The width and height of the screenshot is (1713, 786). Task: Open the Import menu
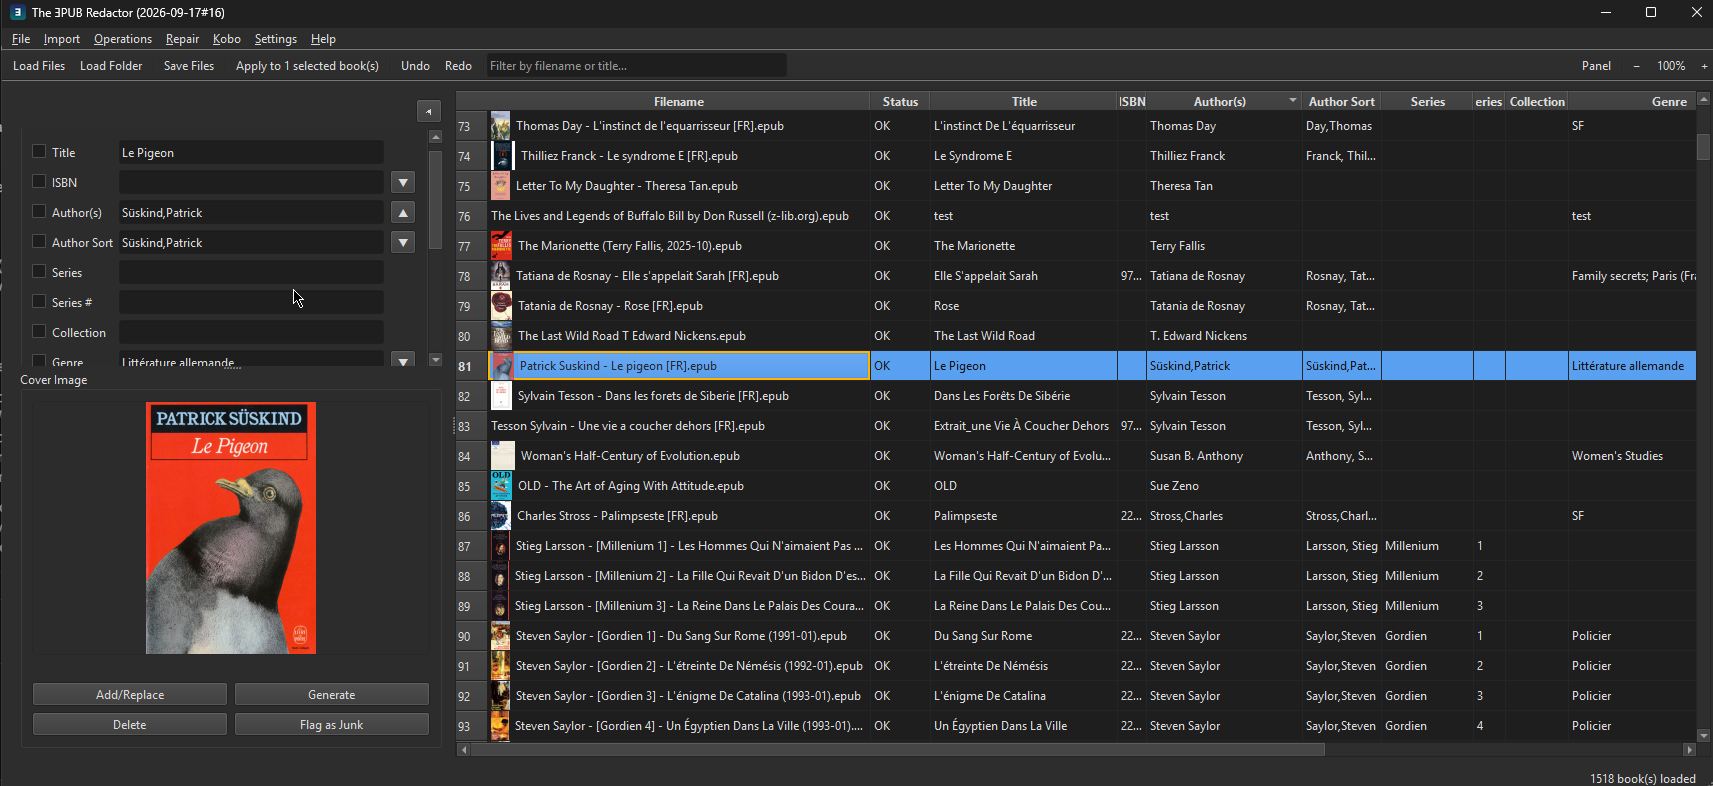pyautogui.click(x=61, y=39)
